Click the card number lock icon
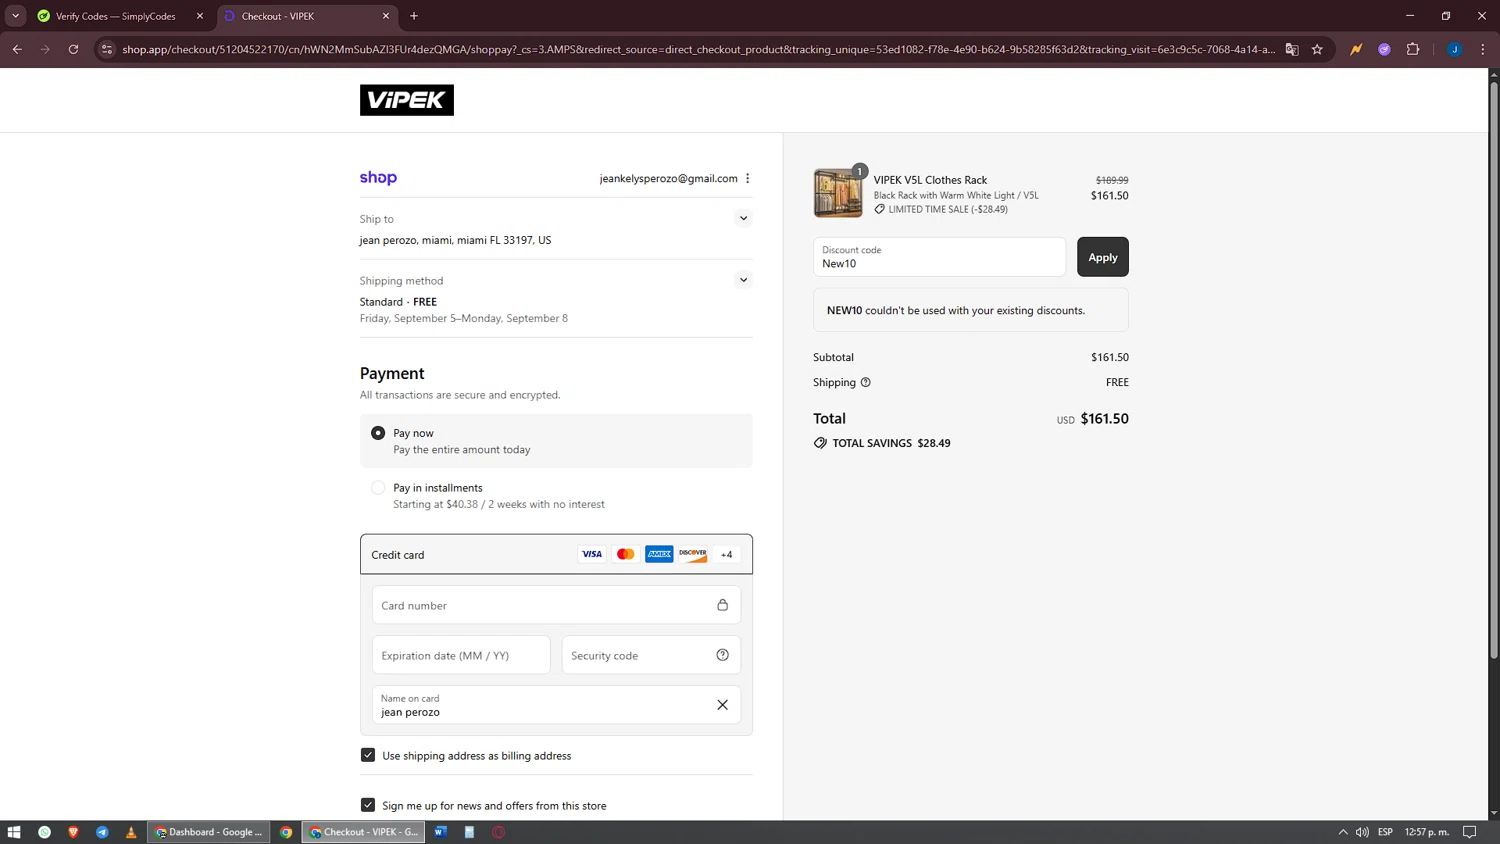 tap(722, 605)
